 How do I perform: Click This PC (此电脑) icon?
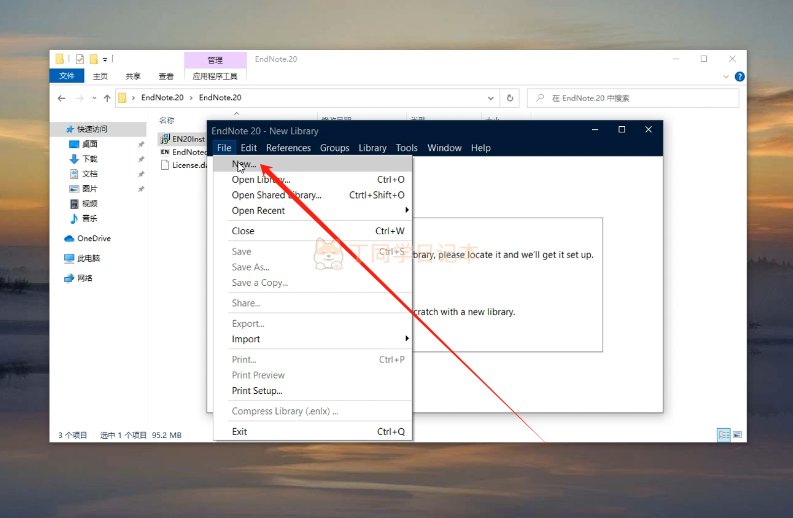pyautogui.click(x=69, y=258)
